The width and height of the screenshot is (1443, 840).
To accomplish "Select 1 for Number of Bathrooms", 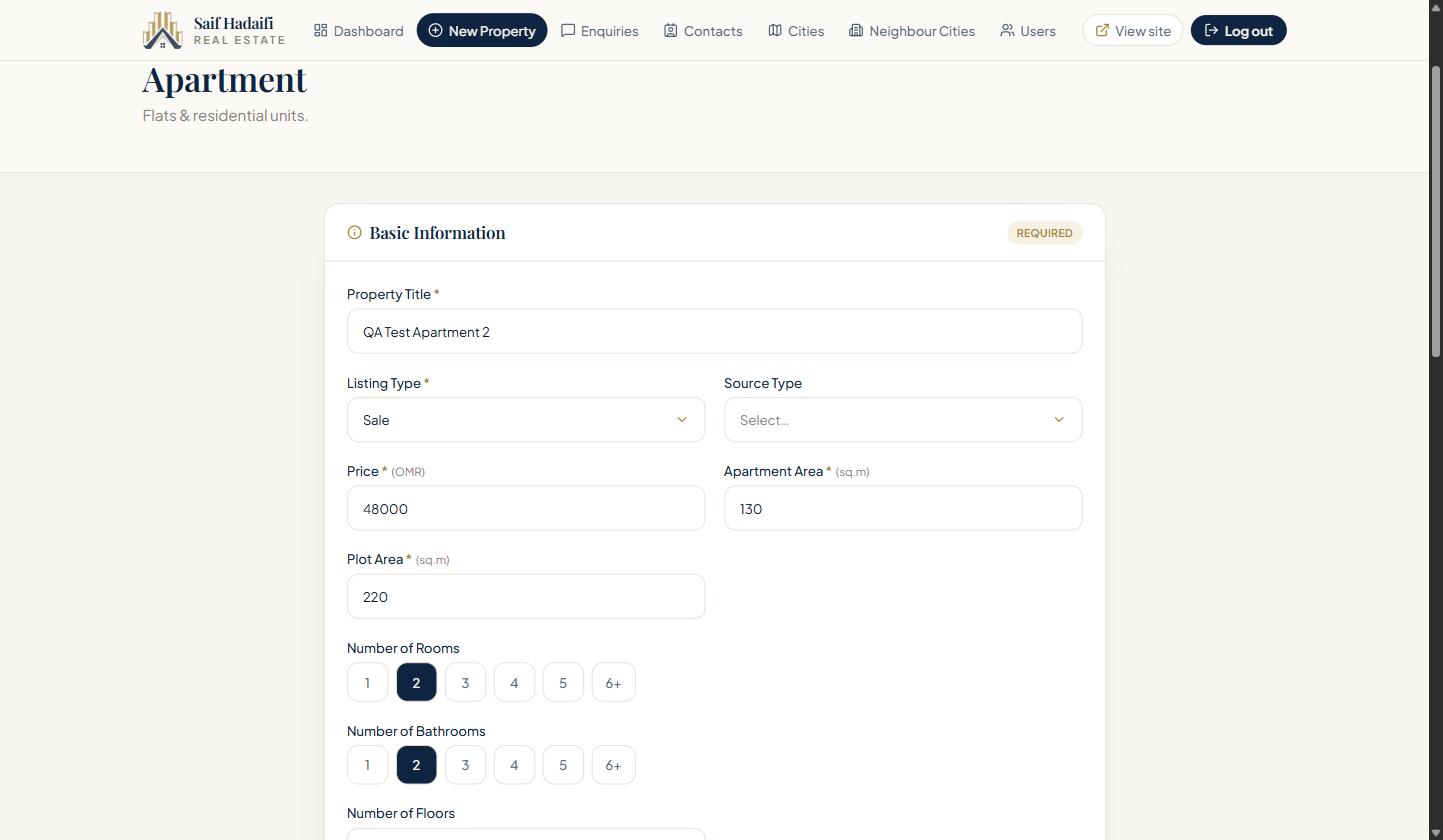I will click(x=367, y=765).
